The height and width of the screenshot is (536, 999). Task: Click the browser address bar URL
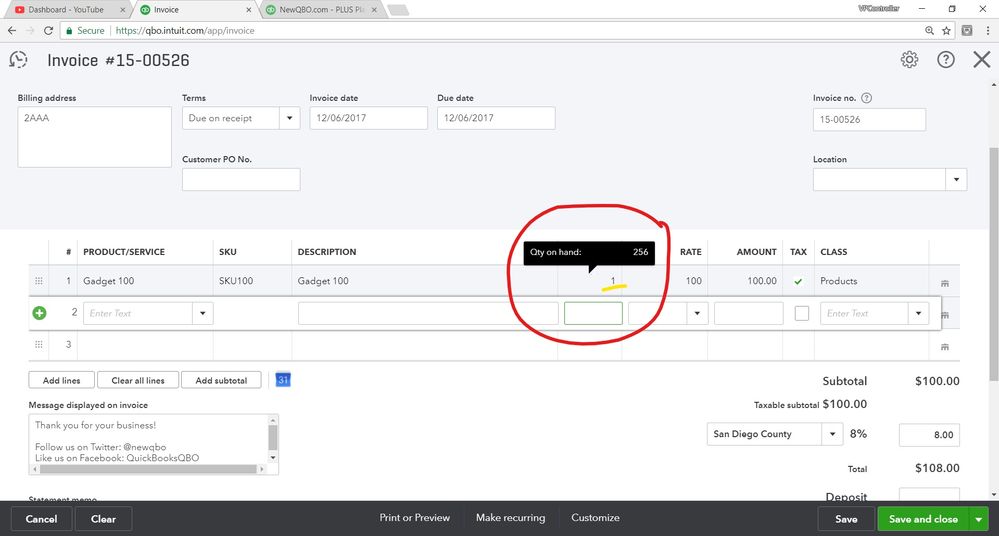(185, 31)
